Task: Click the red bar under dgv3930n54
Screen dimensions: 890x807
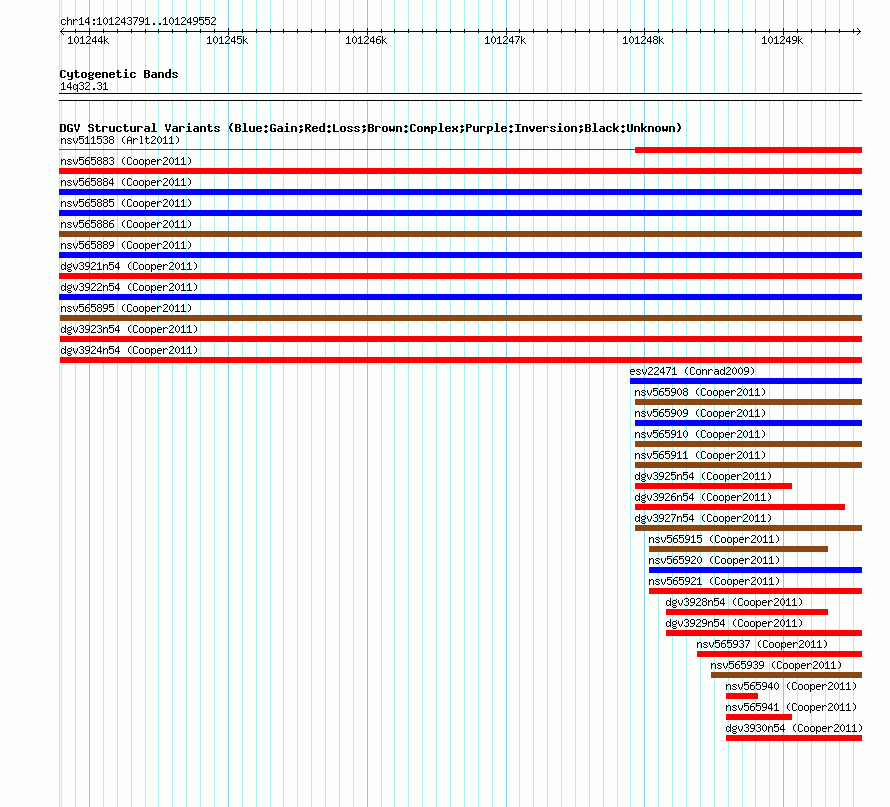Action: (x=794, y=738)
